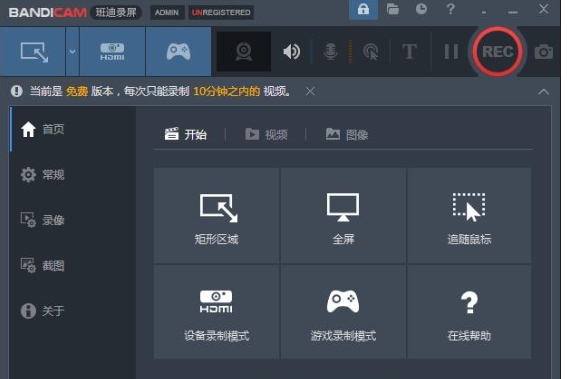Switch to HDMI device recording mode in toolbar
This screenshot has height=379, width=567.
[112, 52]
